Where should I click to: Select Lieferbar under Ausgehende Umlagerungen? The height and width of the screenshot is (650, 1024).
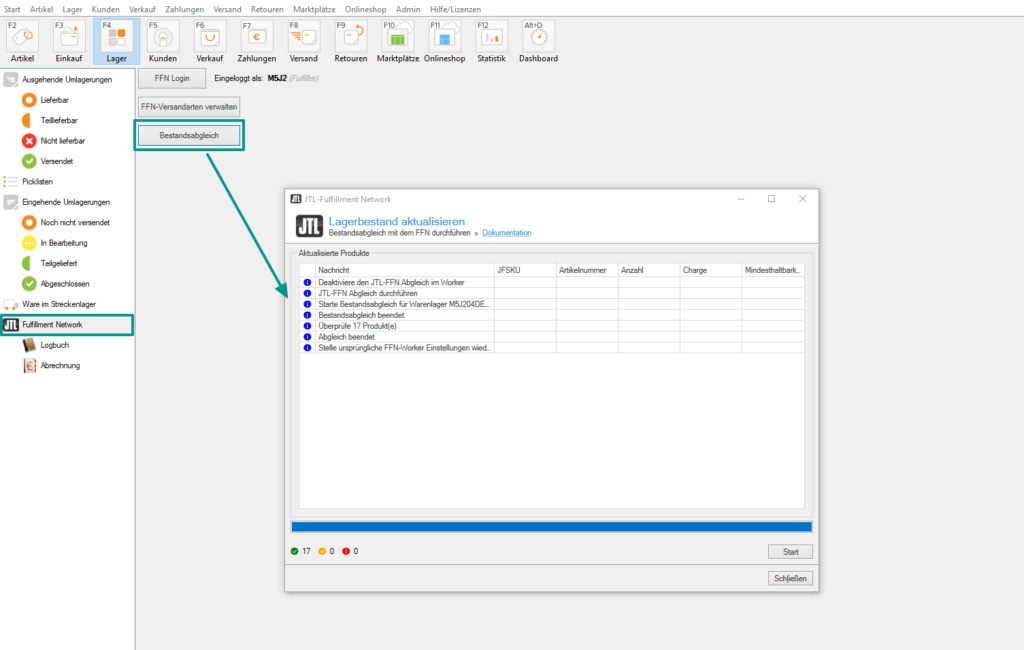[54, 100]
